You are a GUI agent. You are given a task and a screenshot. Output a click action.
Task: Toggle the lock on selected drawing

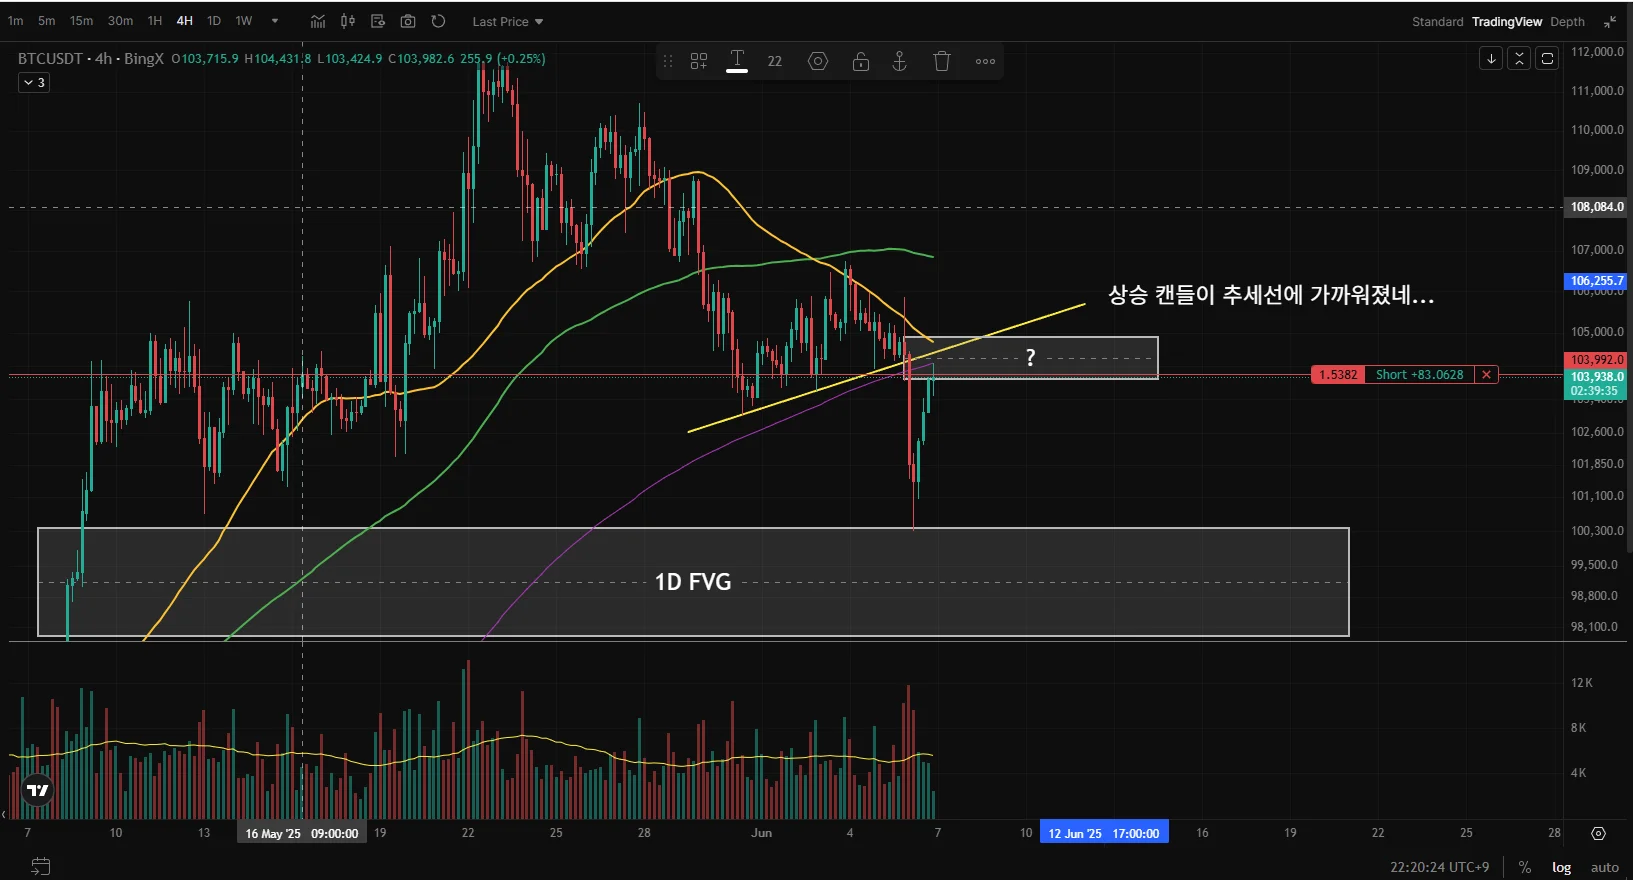tap(860, 61)
